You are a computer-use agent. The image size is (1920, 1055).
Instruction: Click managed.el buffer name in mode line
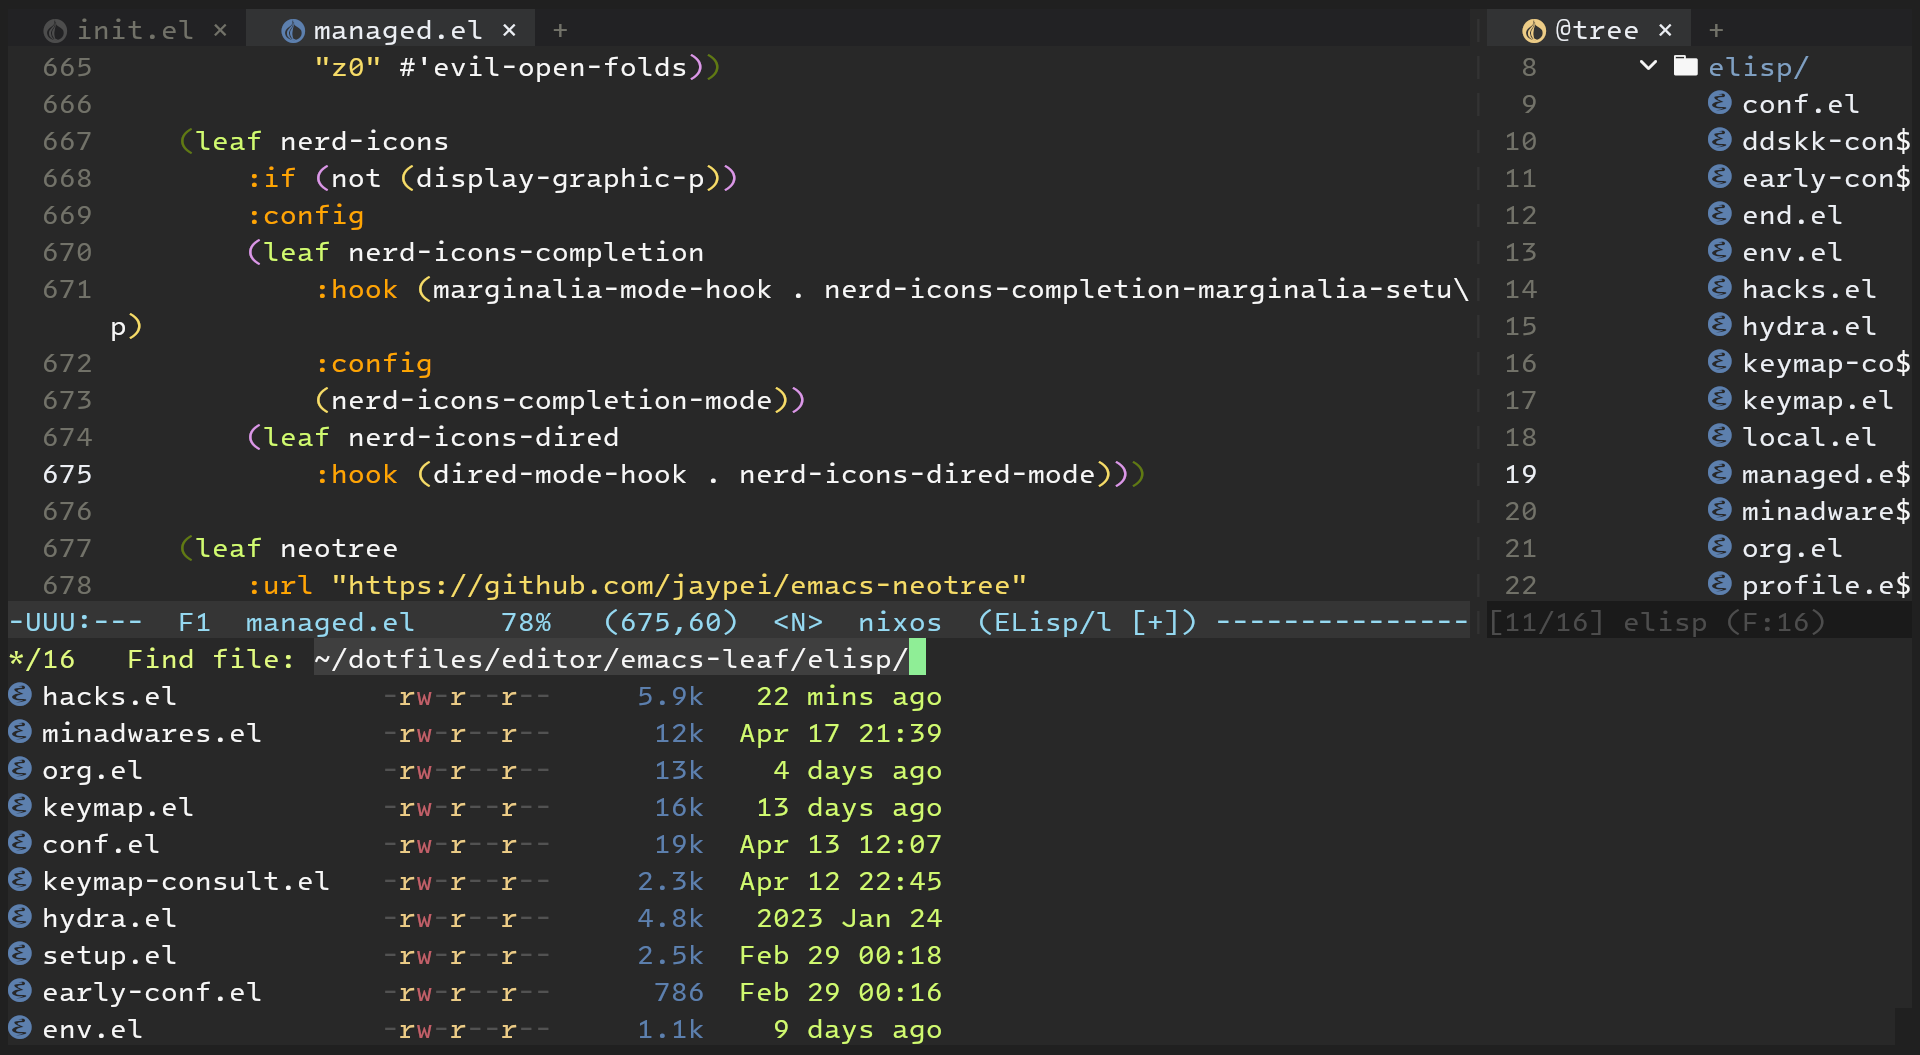coord(330,622)
